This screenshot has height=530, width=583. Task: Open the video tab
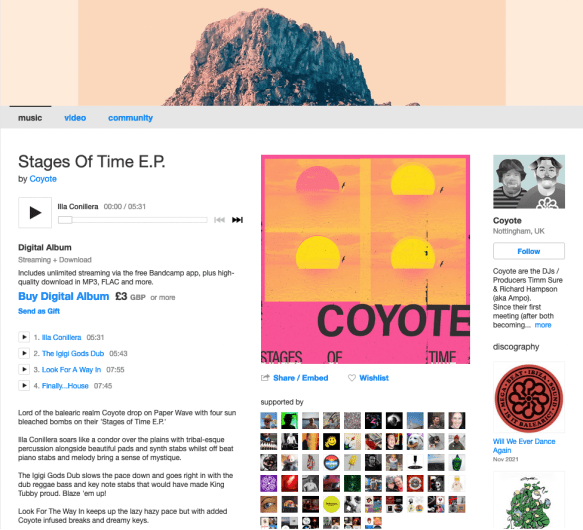click(75, 118)
